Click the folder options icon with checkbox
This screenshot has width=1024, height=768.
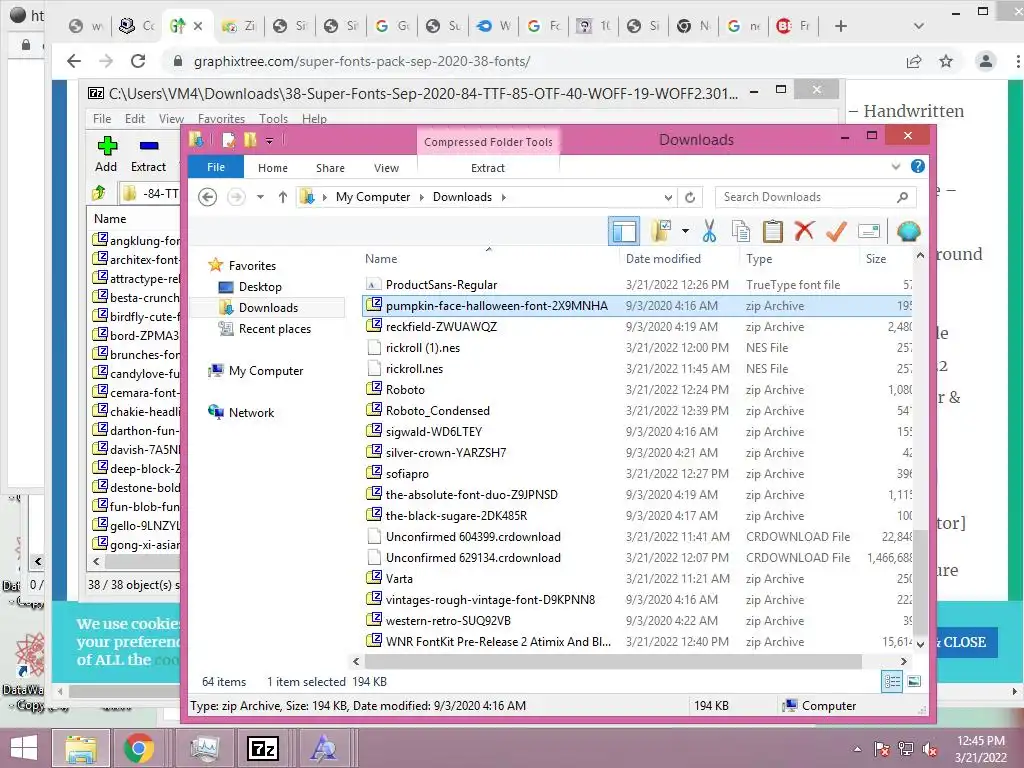[x=661, y=231]
